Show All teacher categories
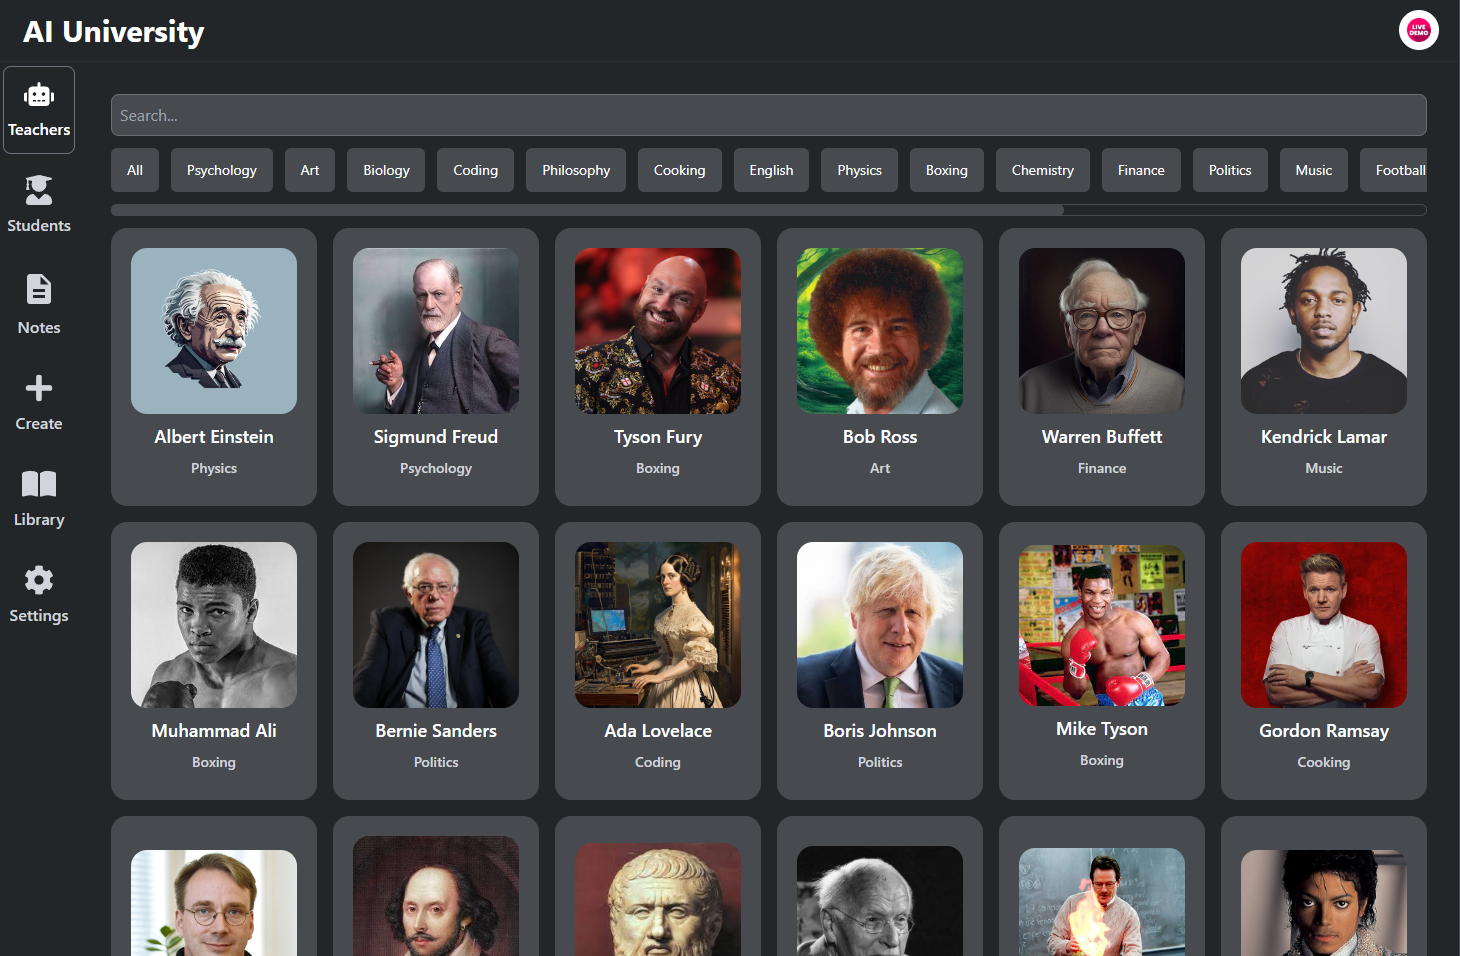 (x=135, y=170)
